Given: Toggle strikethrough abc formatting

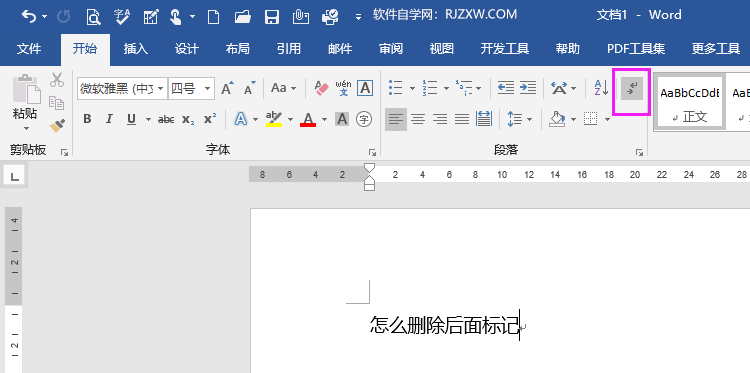Looking at the screenshot, I should (x=166, y=120).
